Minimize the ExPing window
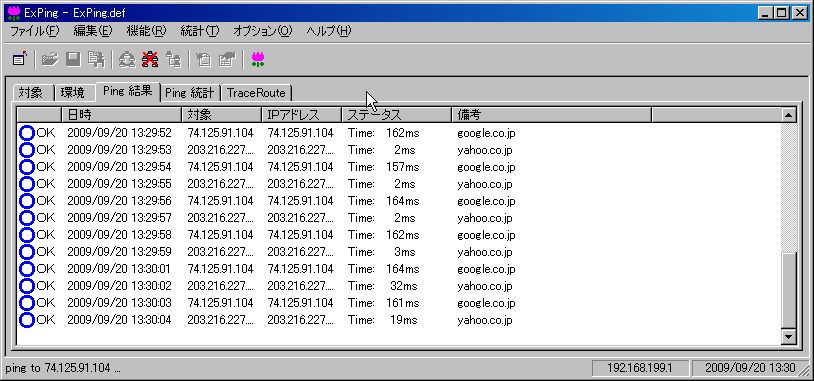 (x=765, y=13)
